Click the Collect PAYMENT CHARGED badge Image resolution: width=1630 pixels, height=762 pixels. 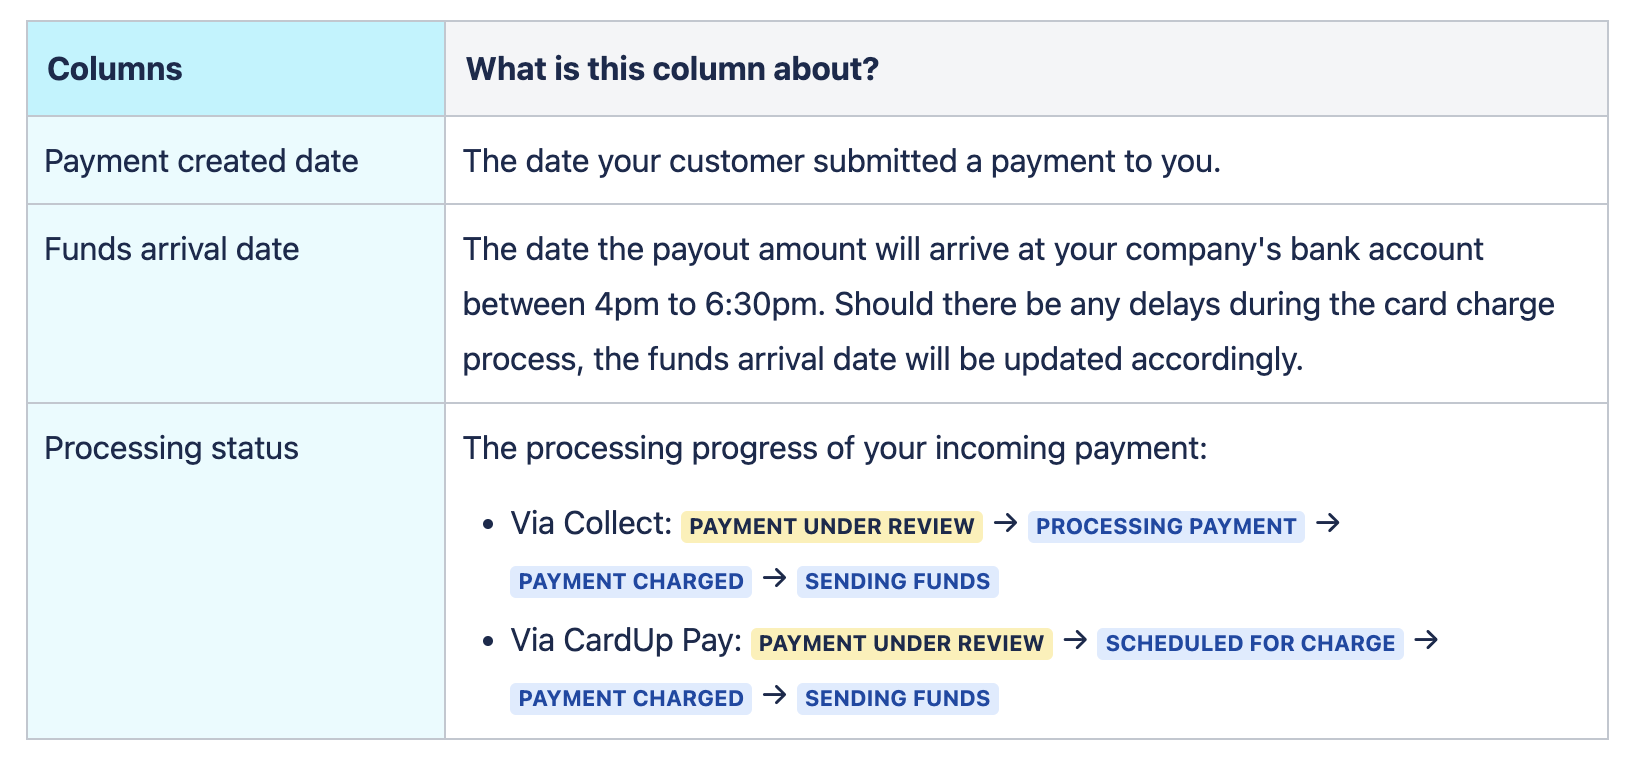pyautogui.click(x=631, y=581)
